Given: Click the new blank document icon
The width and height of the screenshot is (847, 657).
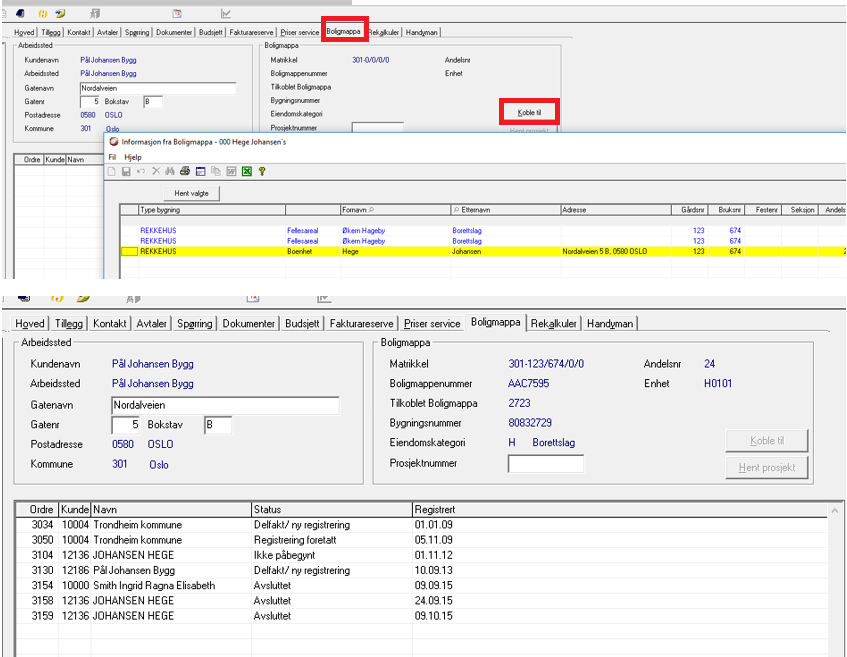Looking at the screenshot, I should coord(112,172).
